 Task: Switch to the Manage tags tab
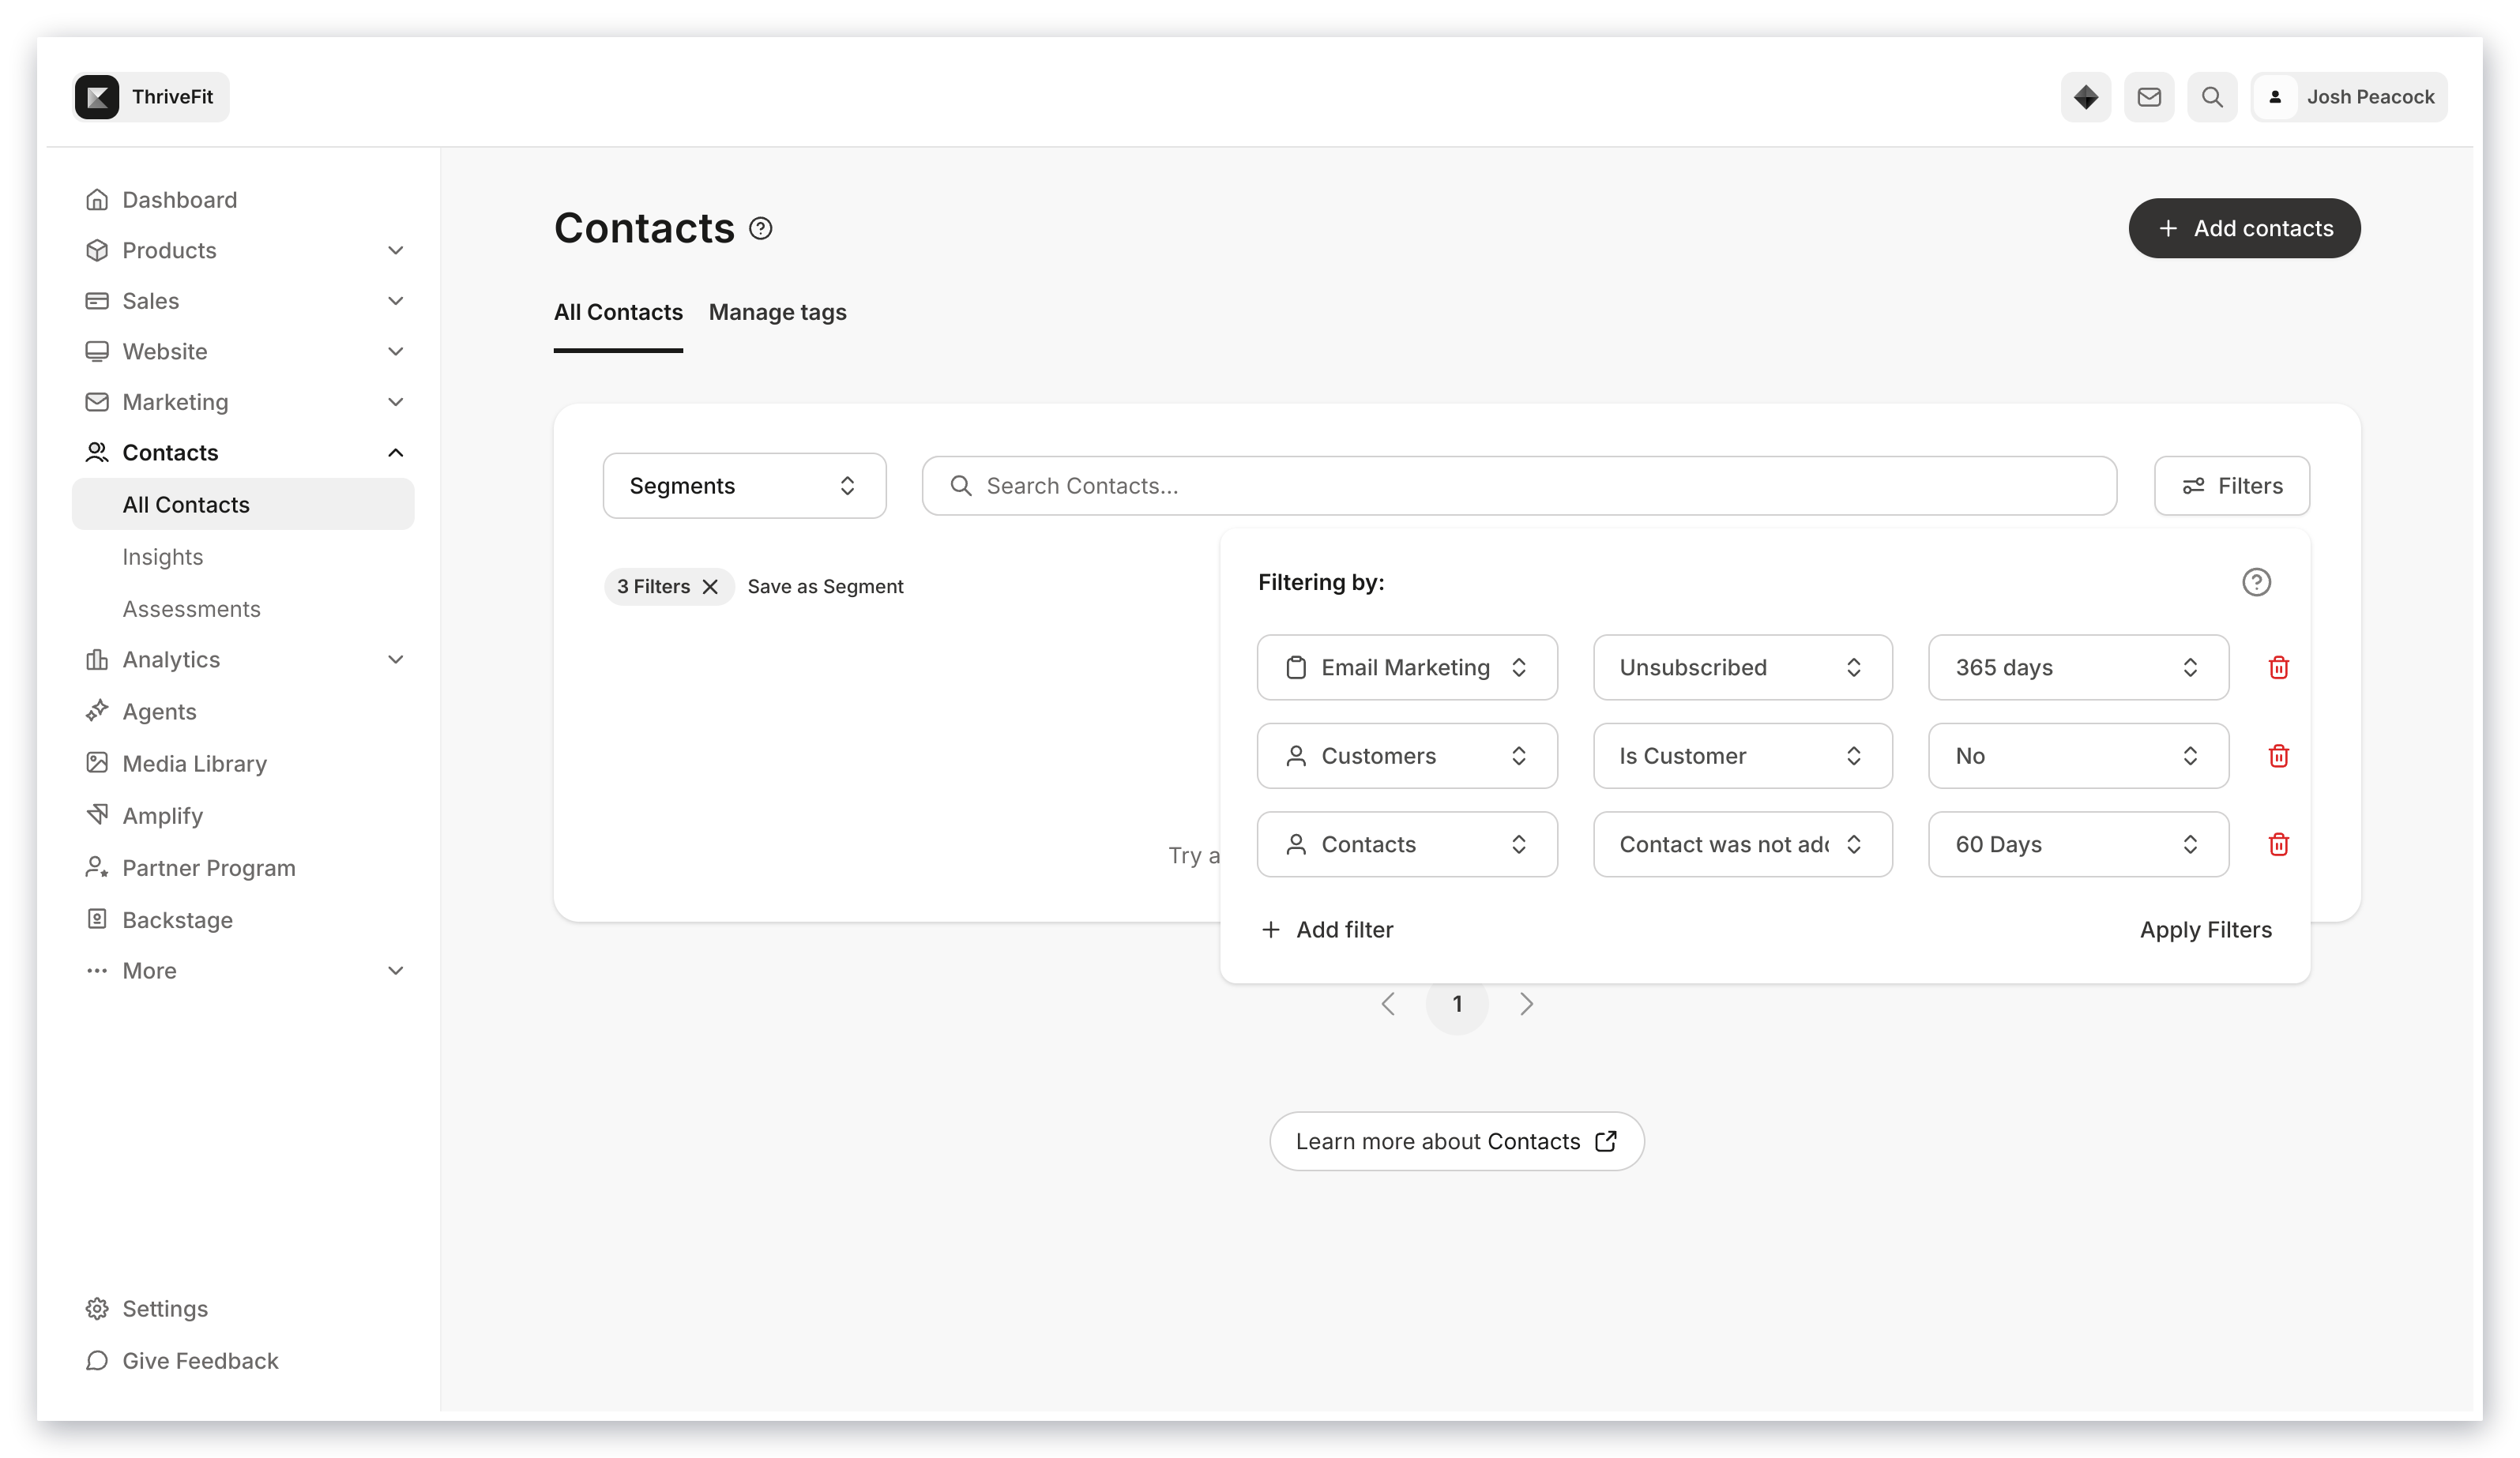point(777,313)
